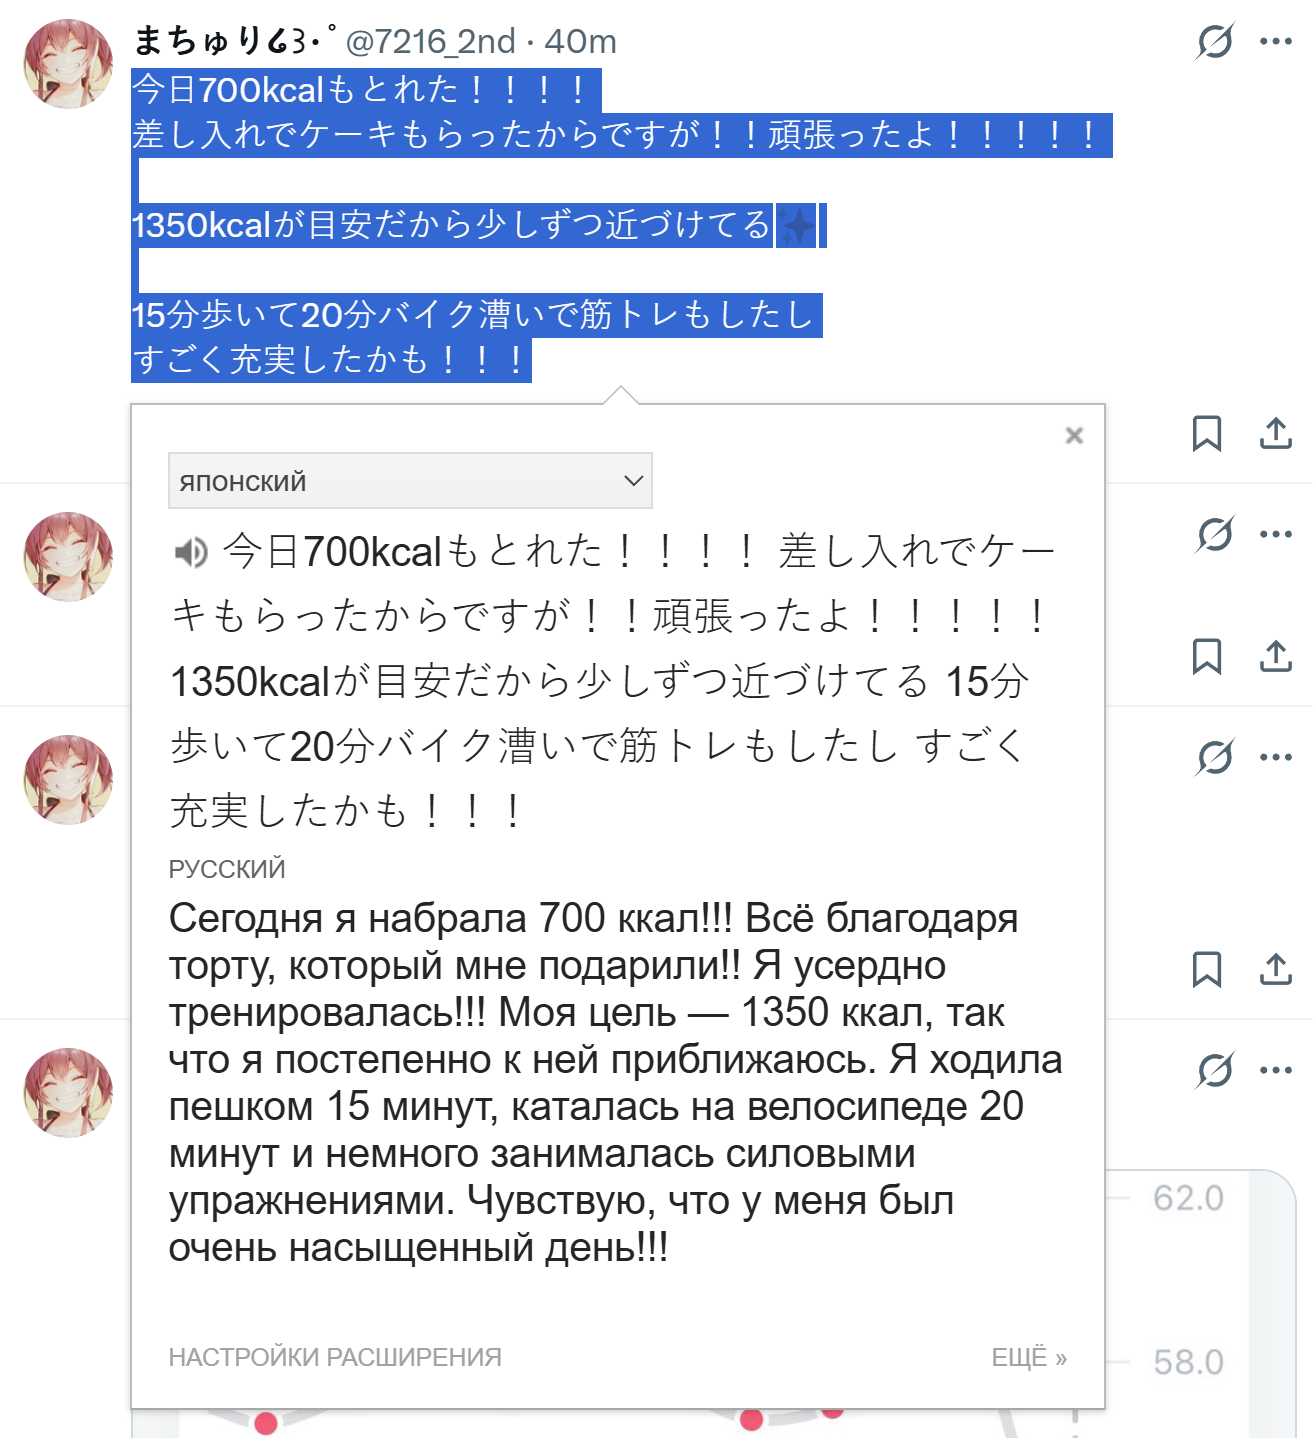Click the ЕЩЁ » more link
The image size is (1313, 1438).
point(1029,1357)
